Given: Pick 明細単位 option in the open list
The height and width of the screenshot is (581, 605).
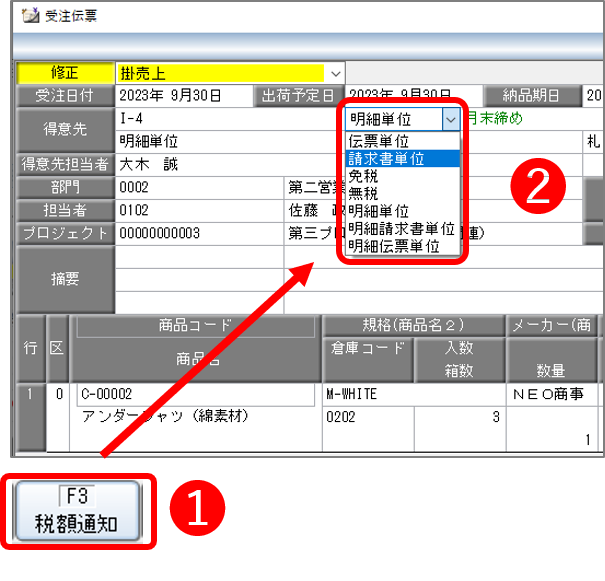Looking at the screenshot, I should pos(403,211).
